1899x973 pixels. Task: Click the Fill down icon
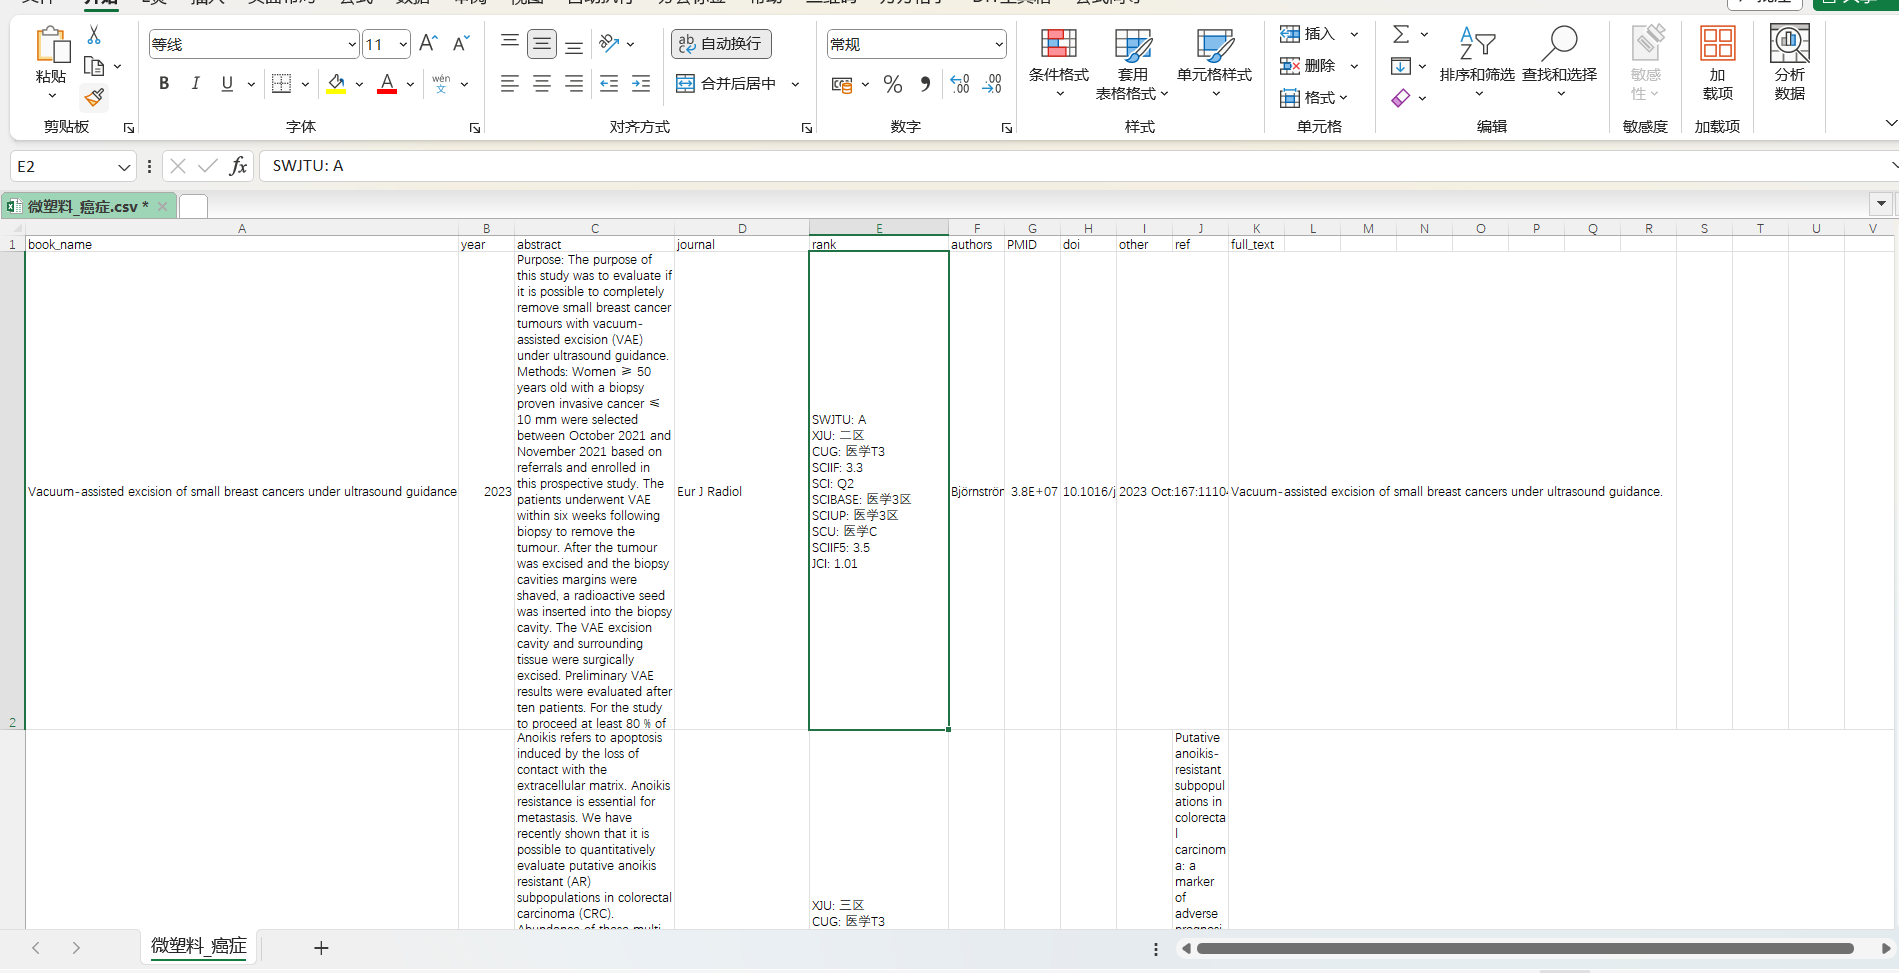click(1401, 66)
